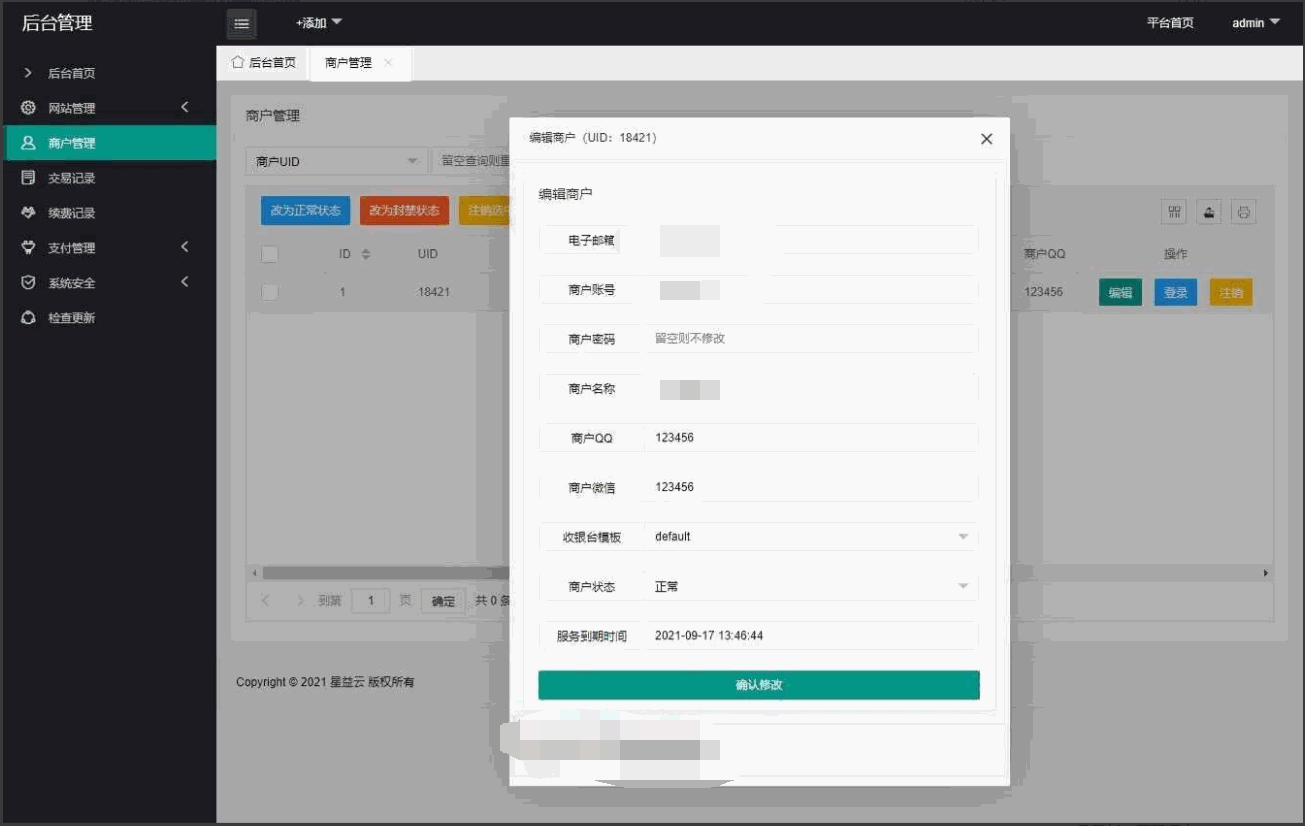Click the 交易记录 sidebar icon

[28, 178]
